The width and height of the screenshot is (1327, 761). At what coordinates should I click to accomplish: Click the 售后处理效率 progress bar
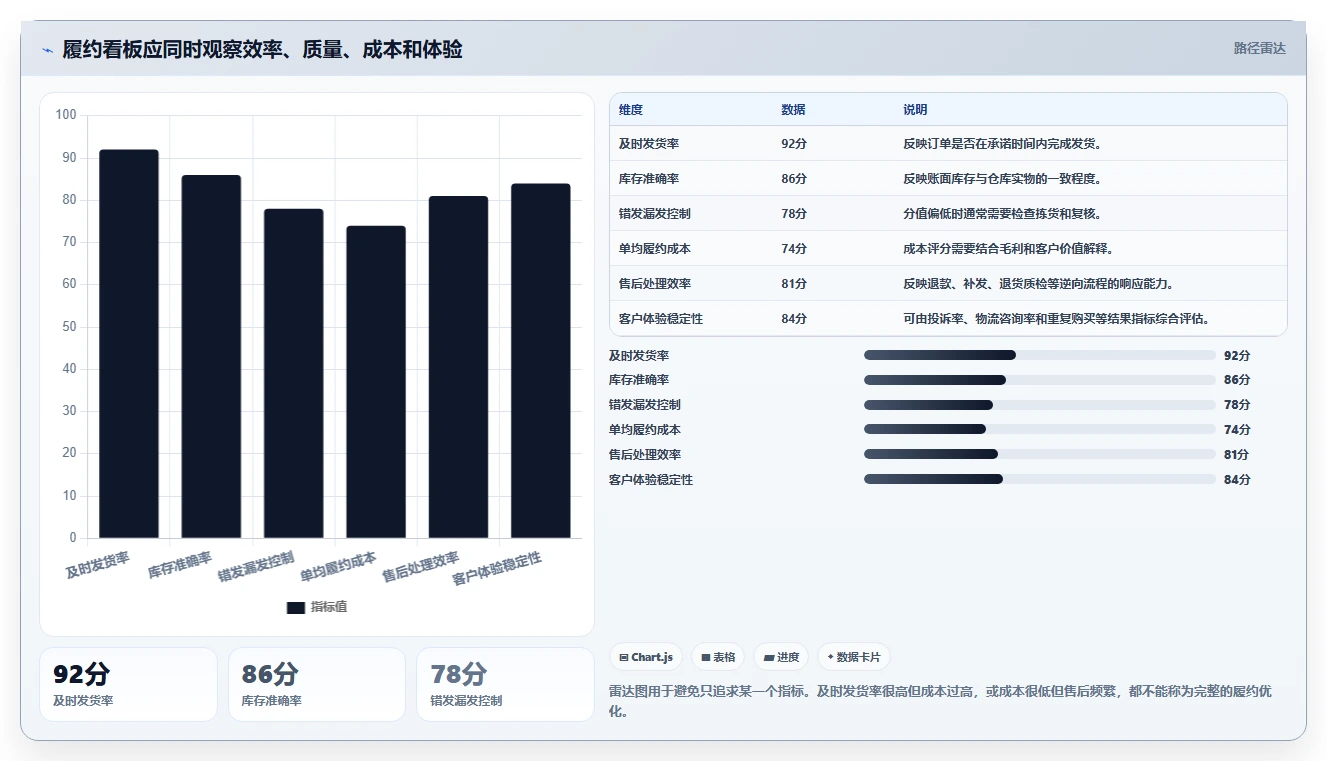coord(1039,454)
